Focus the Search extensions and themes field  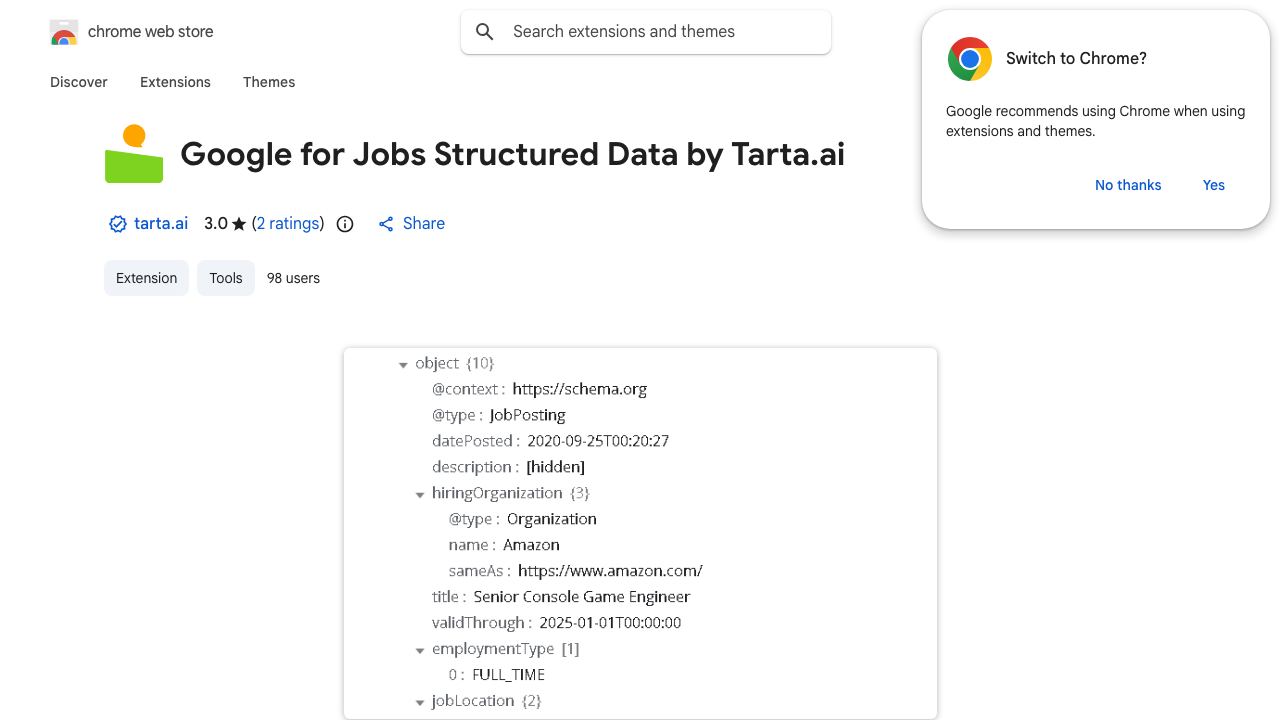click(646, 32)
